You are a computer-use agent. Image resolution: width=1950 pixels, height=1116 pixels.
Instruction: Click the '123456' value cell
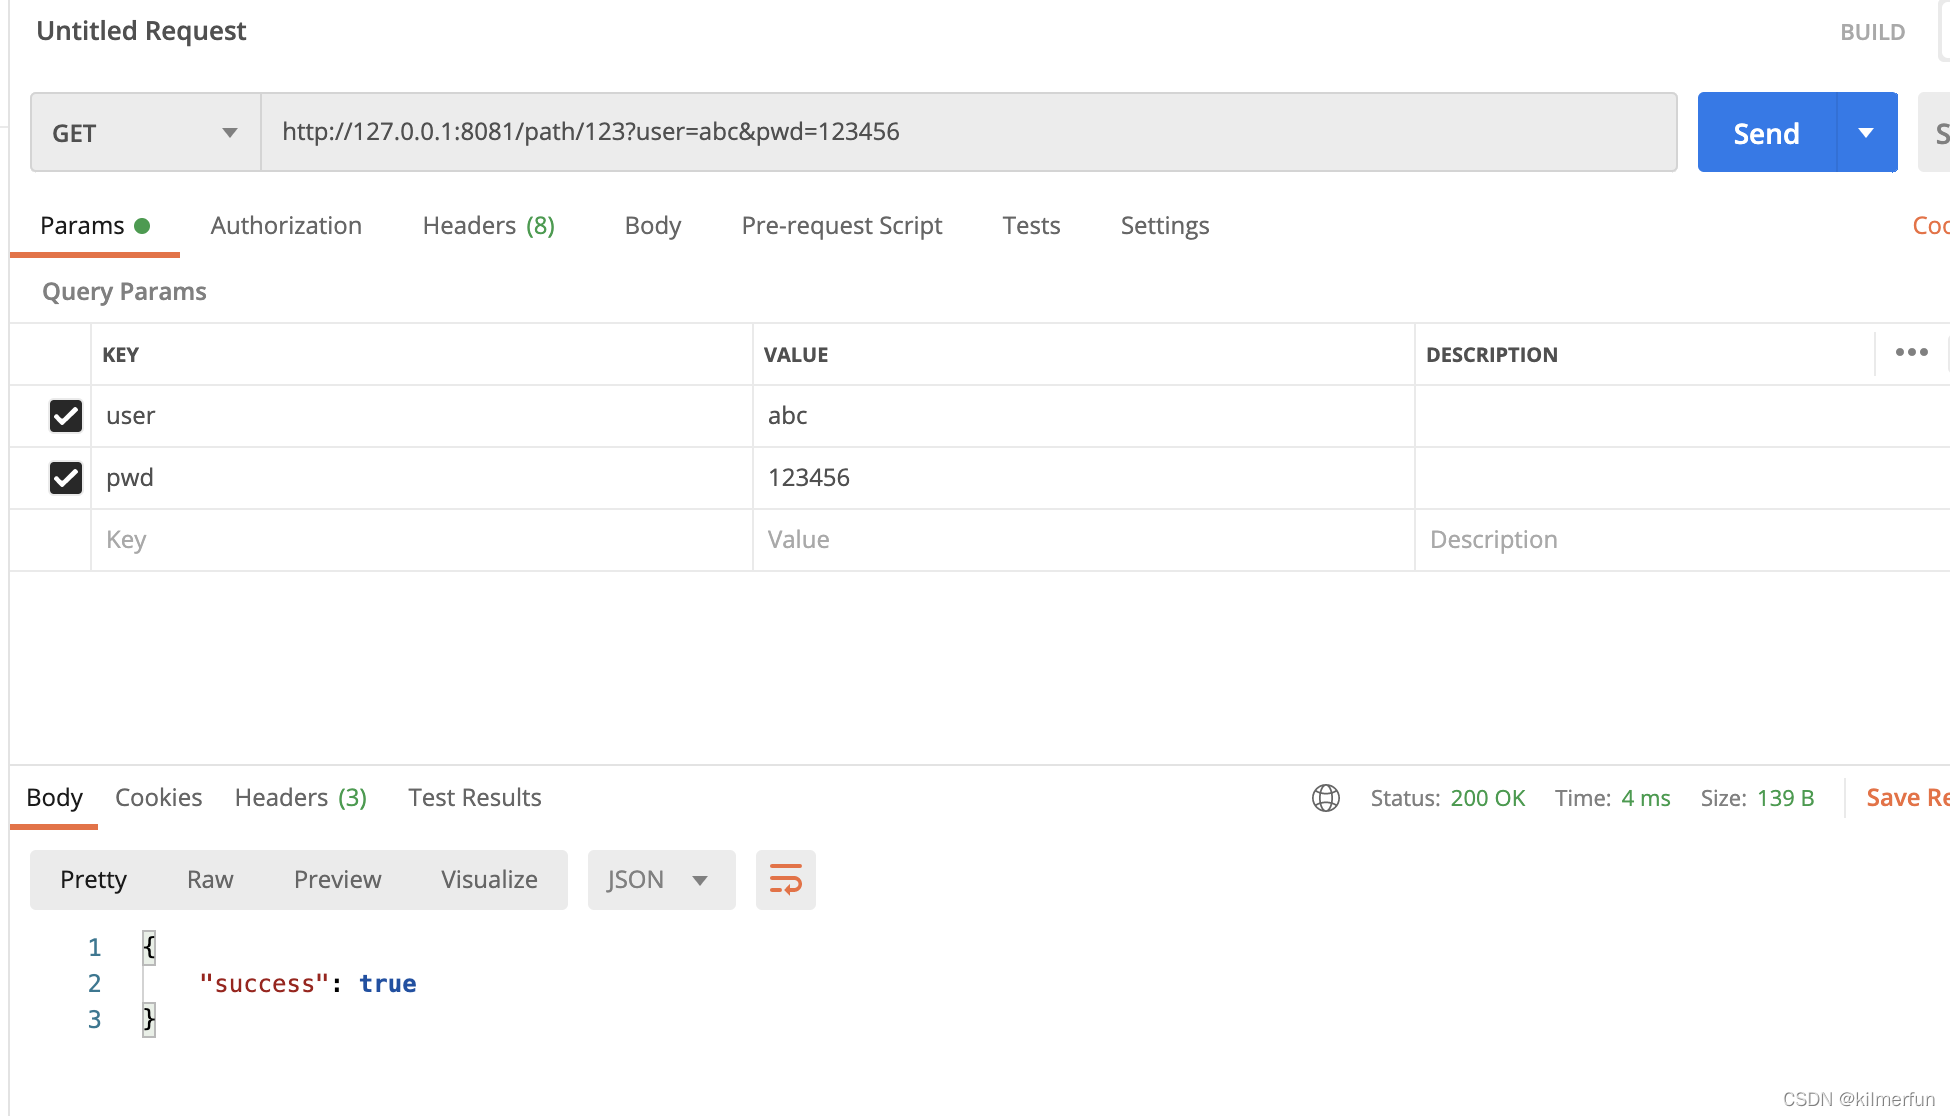[x=1083, y=478]
